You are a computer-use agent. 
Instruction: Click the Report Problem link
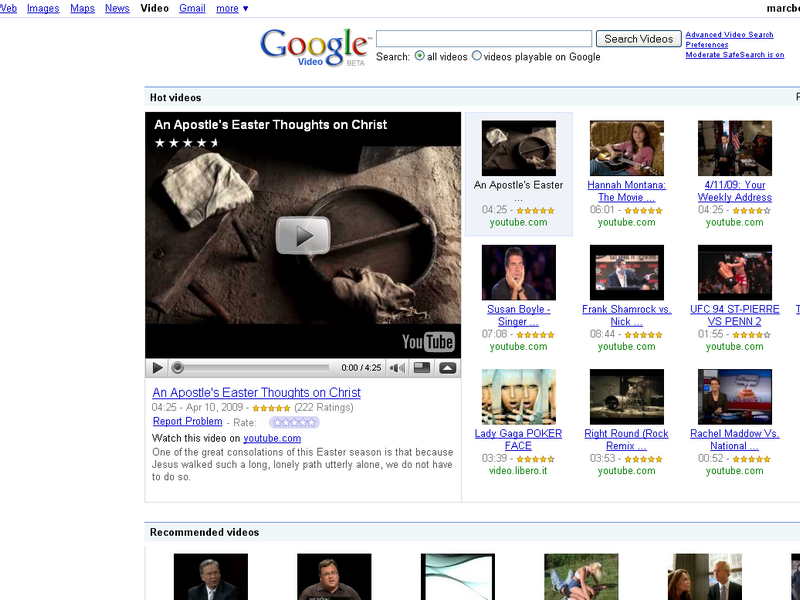[x=188, y=421]
